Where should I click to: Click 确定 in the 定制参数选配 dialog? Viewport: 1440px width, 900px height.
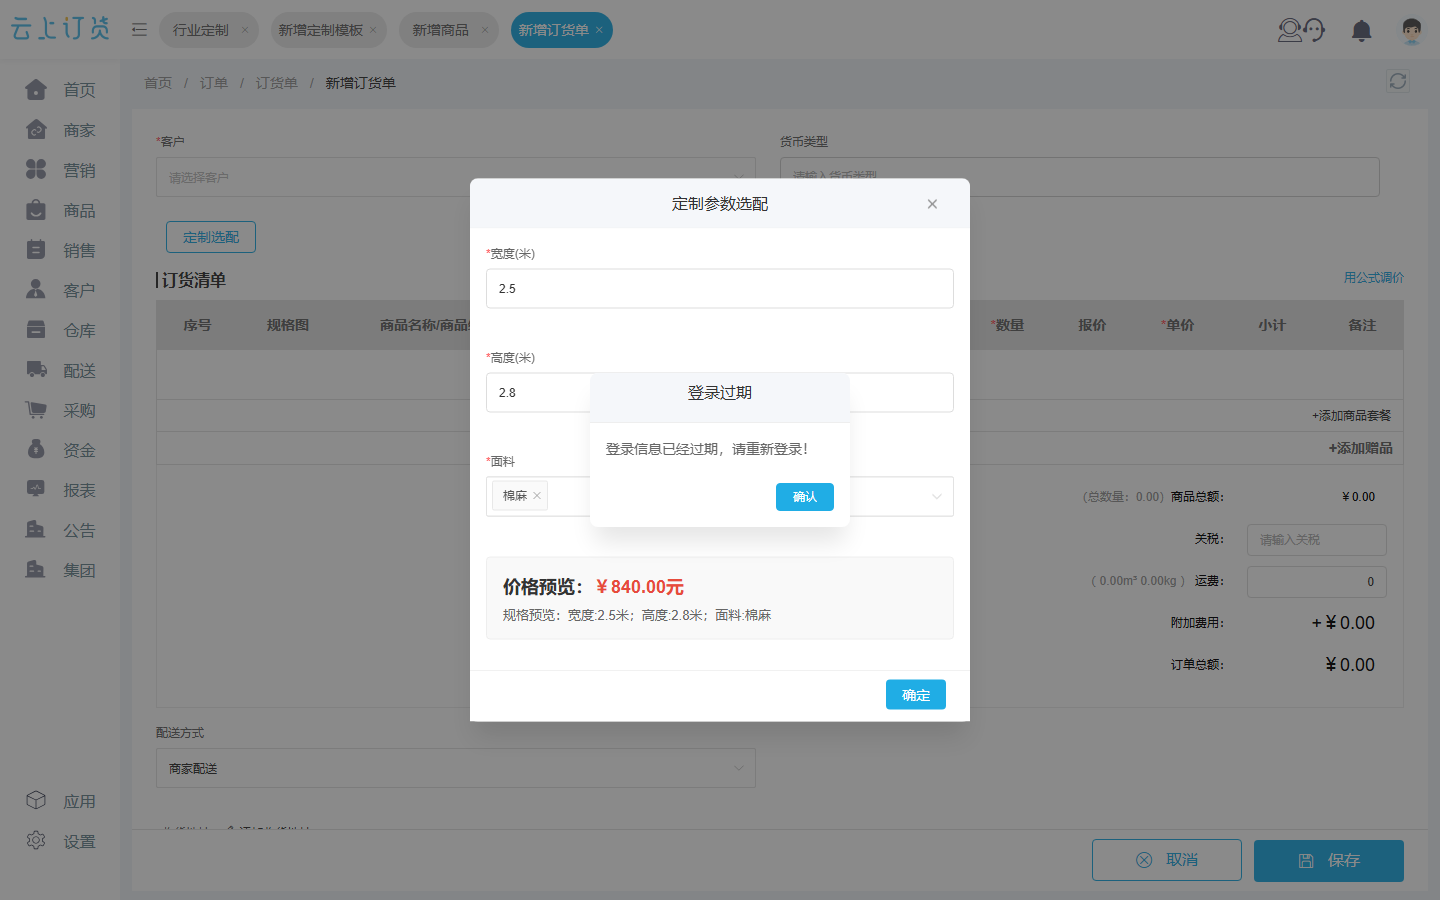pyautogui.click(x=916, y=695)
